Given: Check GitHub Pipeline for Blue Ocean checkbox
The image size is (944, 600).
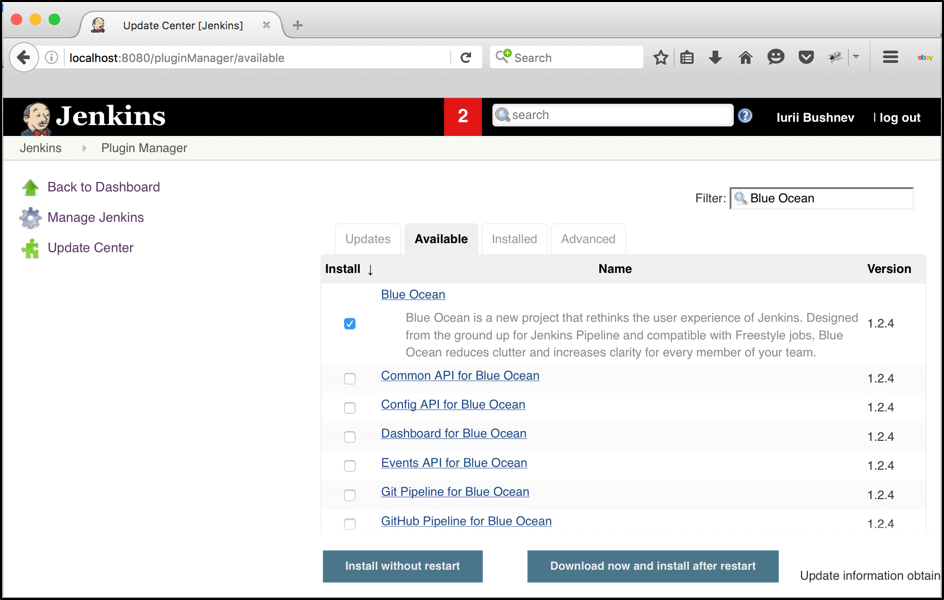Looking at the screenshot, I should (x=350, y=524).
